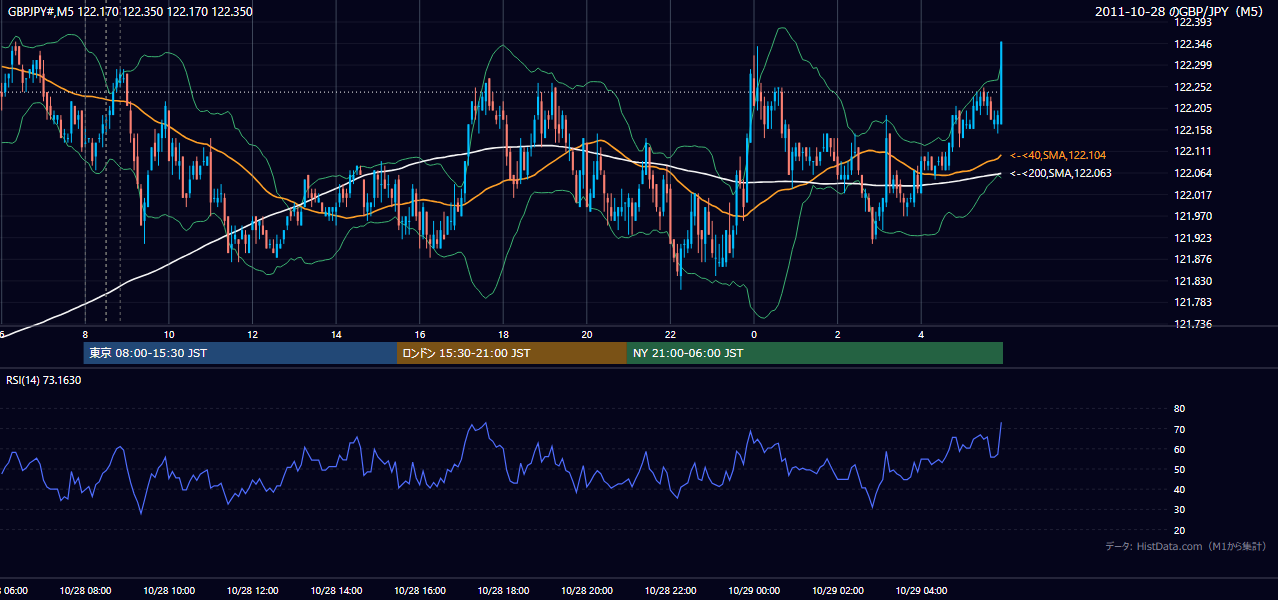Click the 東京 08:00-15:30 JST session bar
Screen dimensions: 1278x600
point(240,353)
